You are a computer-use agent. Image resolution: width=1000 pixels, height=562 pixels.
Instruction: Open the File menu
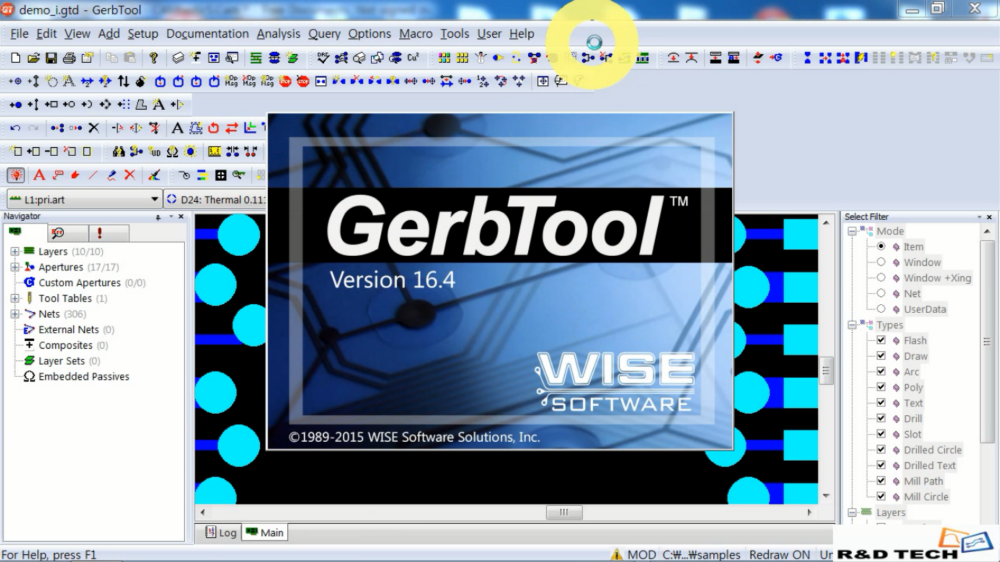click(x=19, y=34)
